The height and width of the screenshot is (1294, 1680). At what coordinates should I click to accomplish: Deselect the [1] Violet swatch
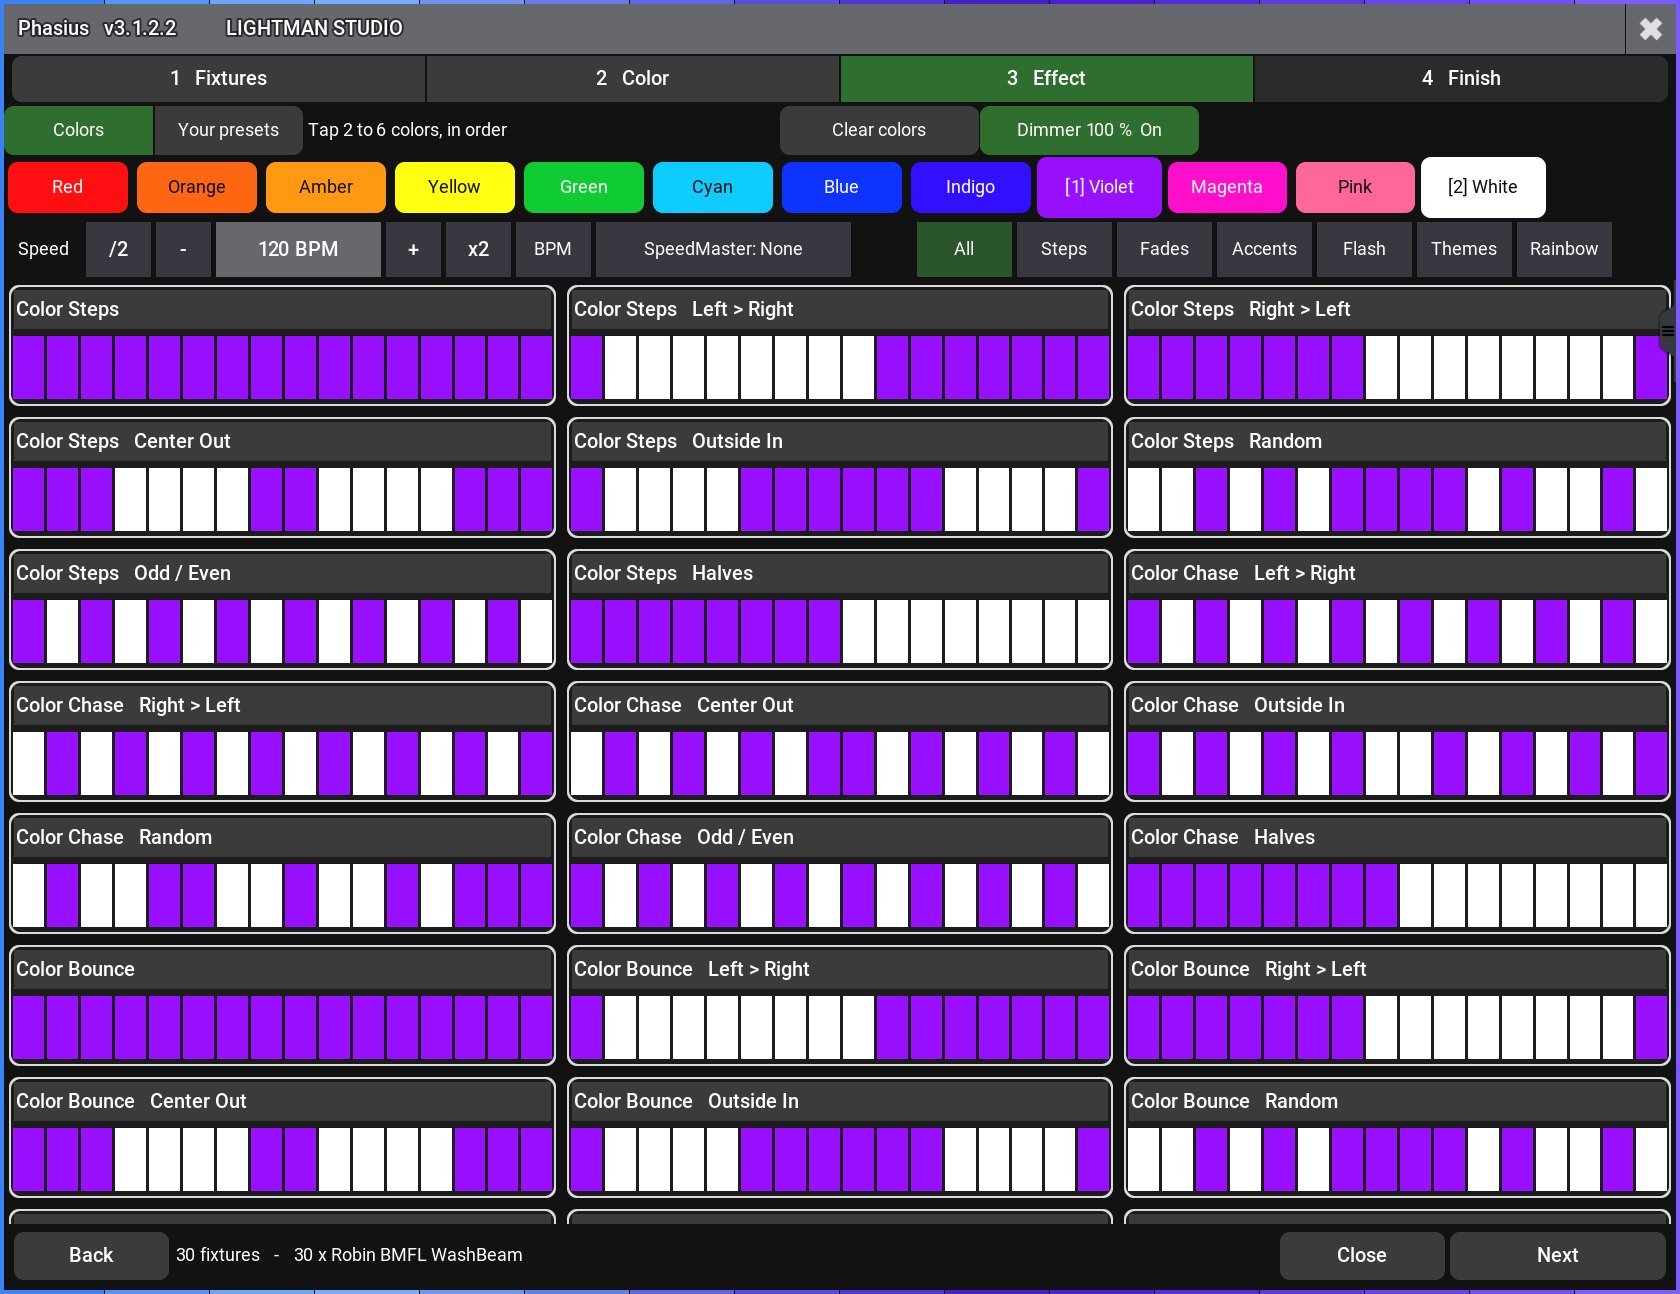[1099, 187]
